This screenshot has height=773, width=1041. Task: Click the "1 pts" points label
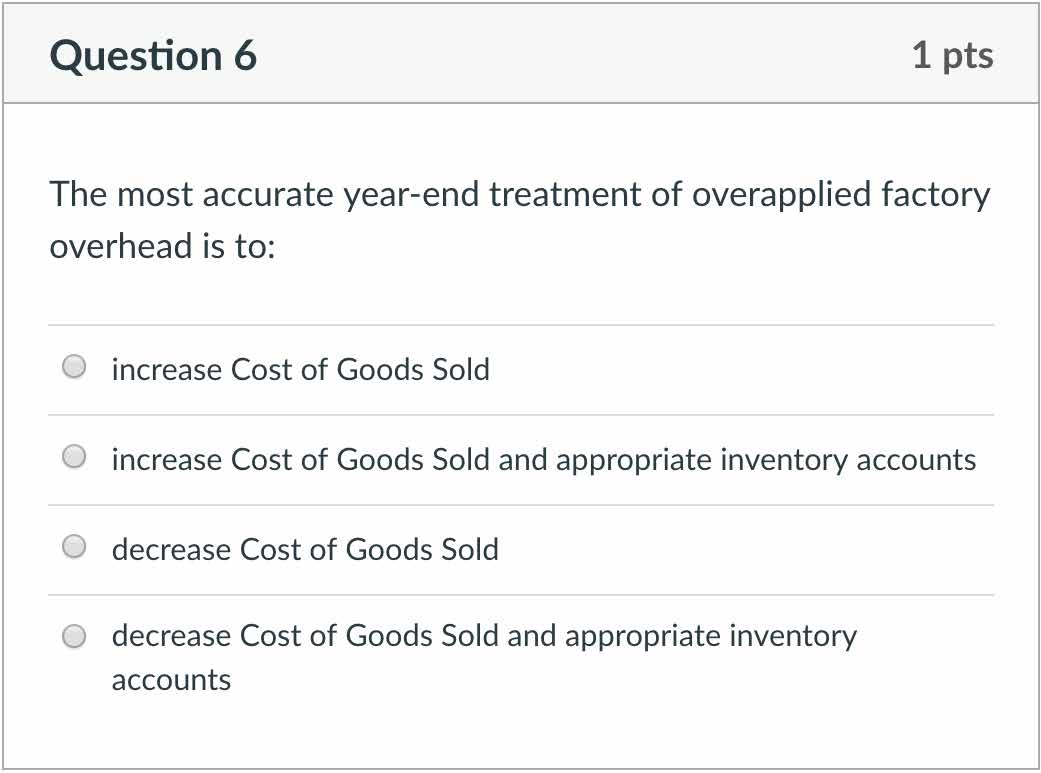952,56
